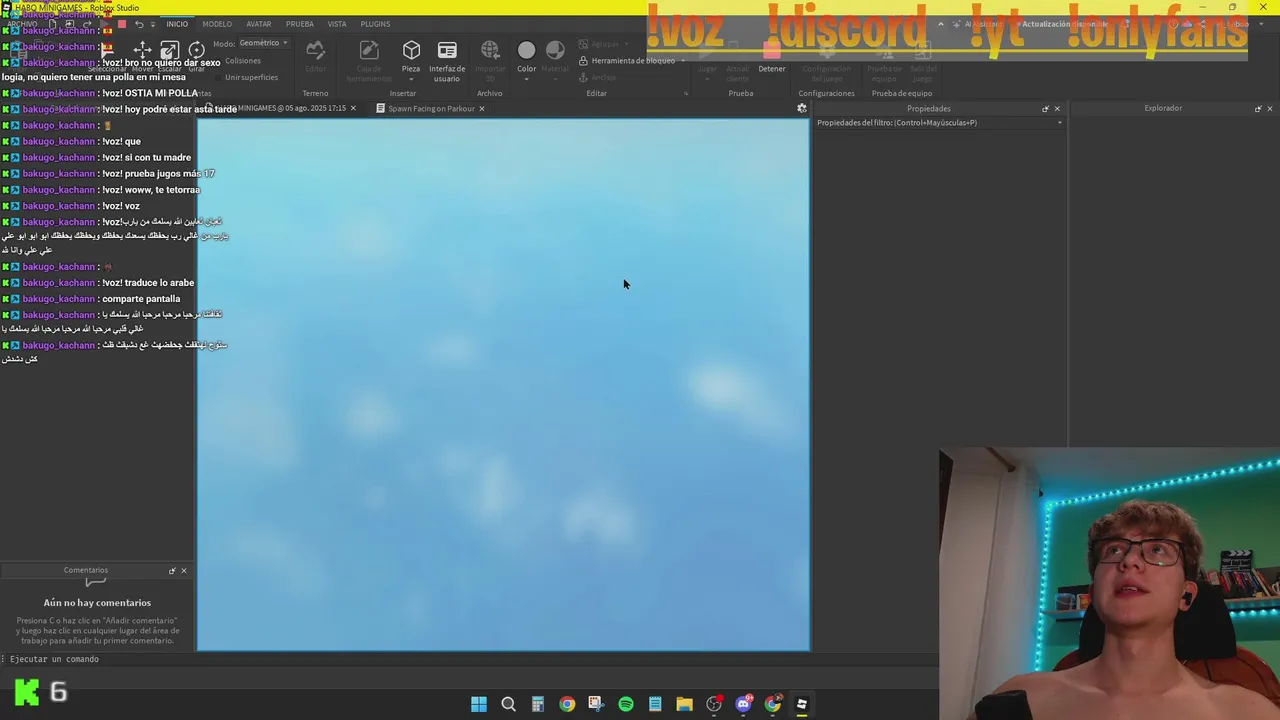1280x720 pixels.
Task: Select the MINIGAMES 05 ago. 2025 tab
Action: pyautogui.click(x=285, y=108)
